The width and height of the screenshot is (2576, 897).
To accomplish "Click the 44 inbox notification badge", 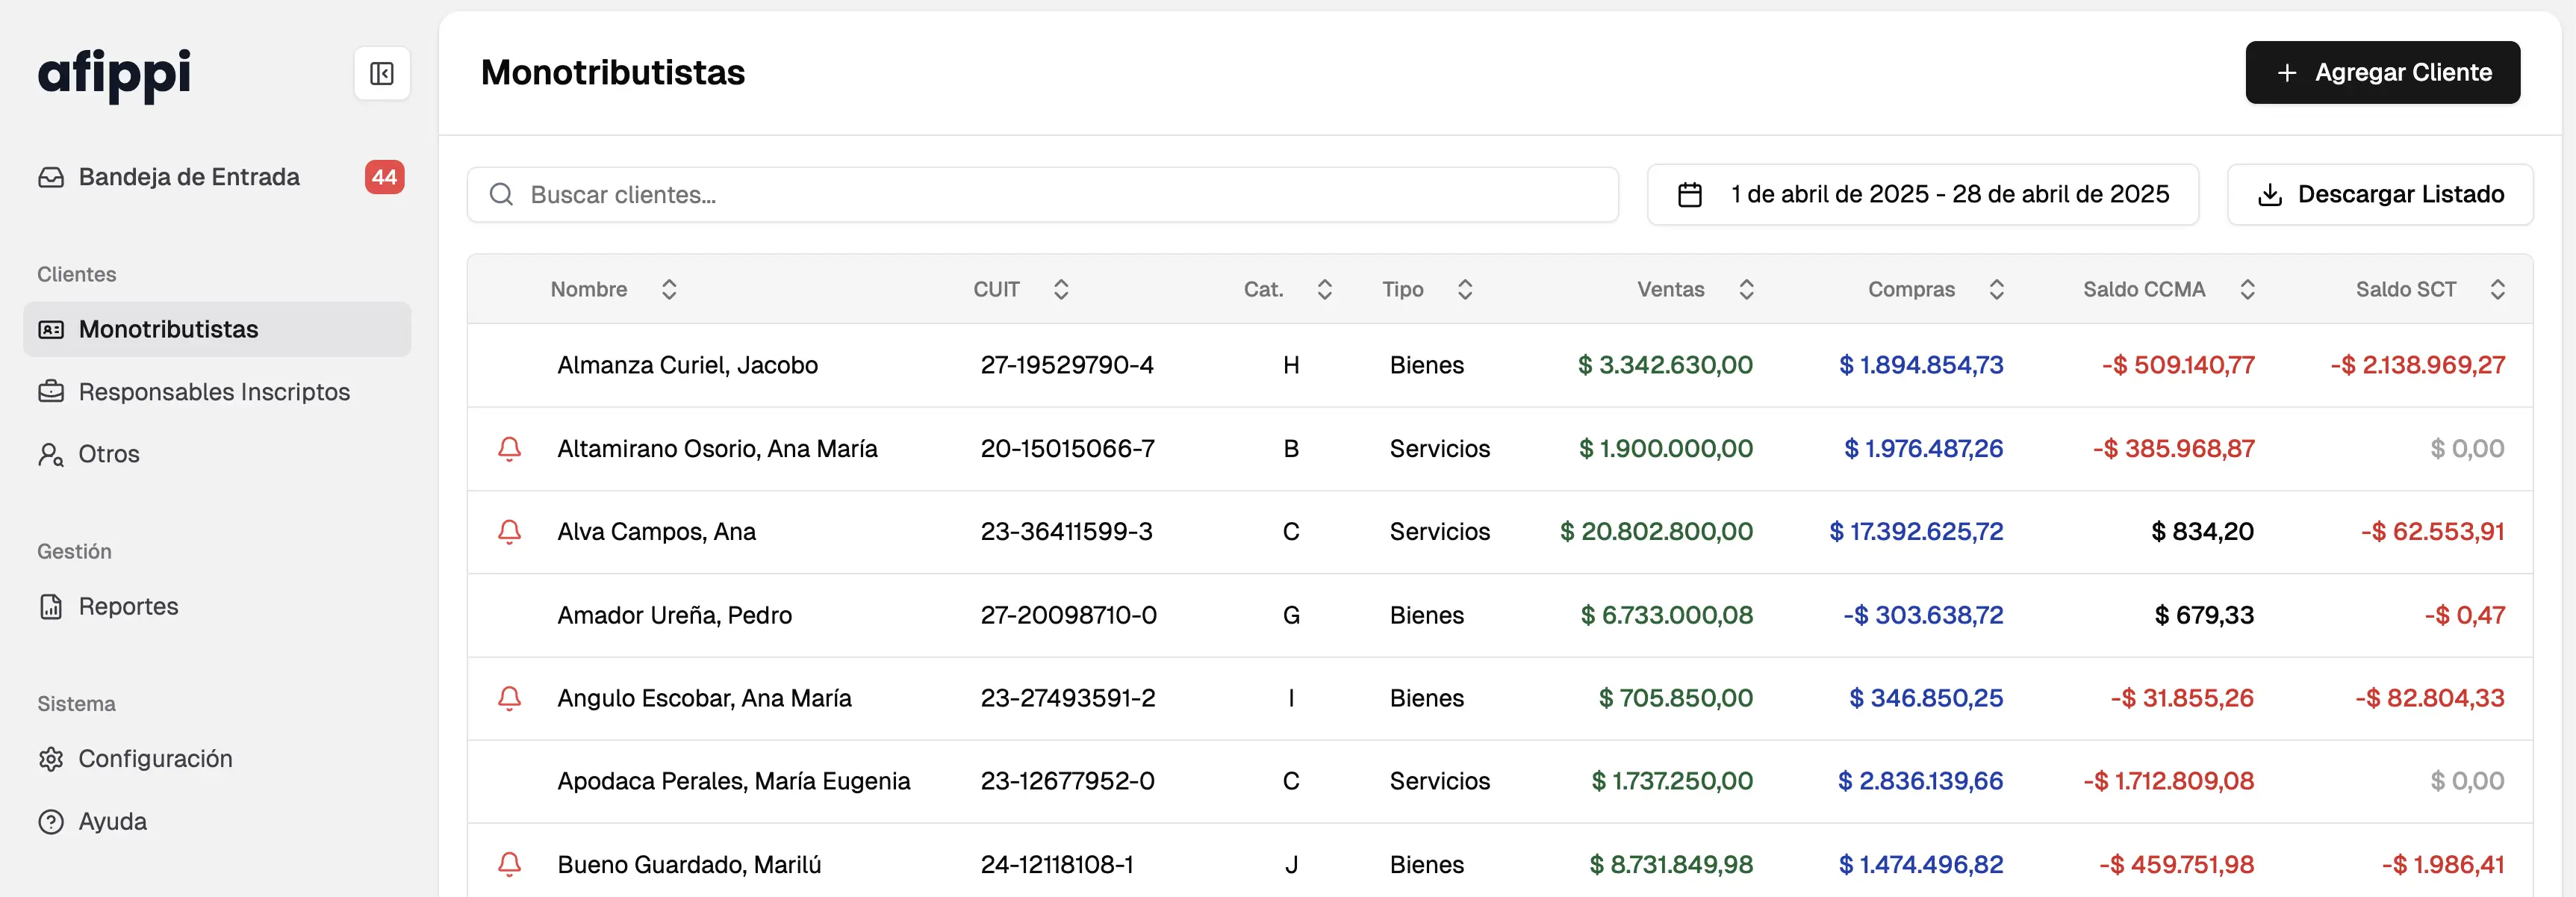I will [x=384, y=177].
